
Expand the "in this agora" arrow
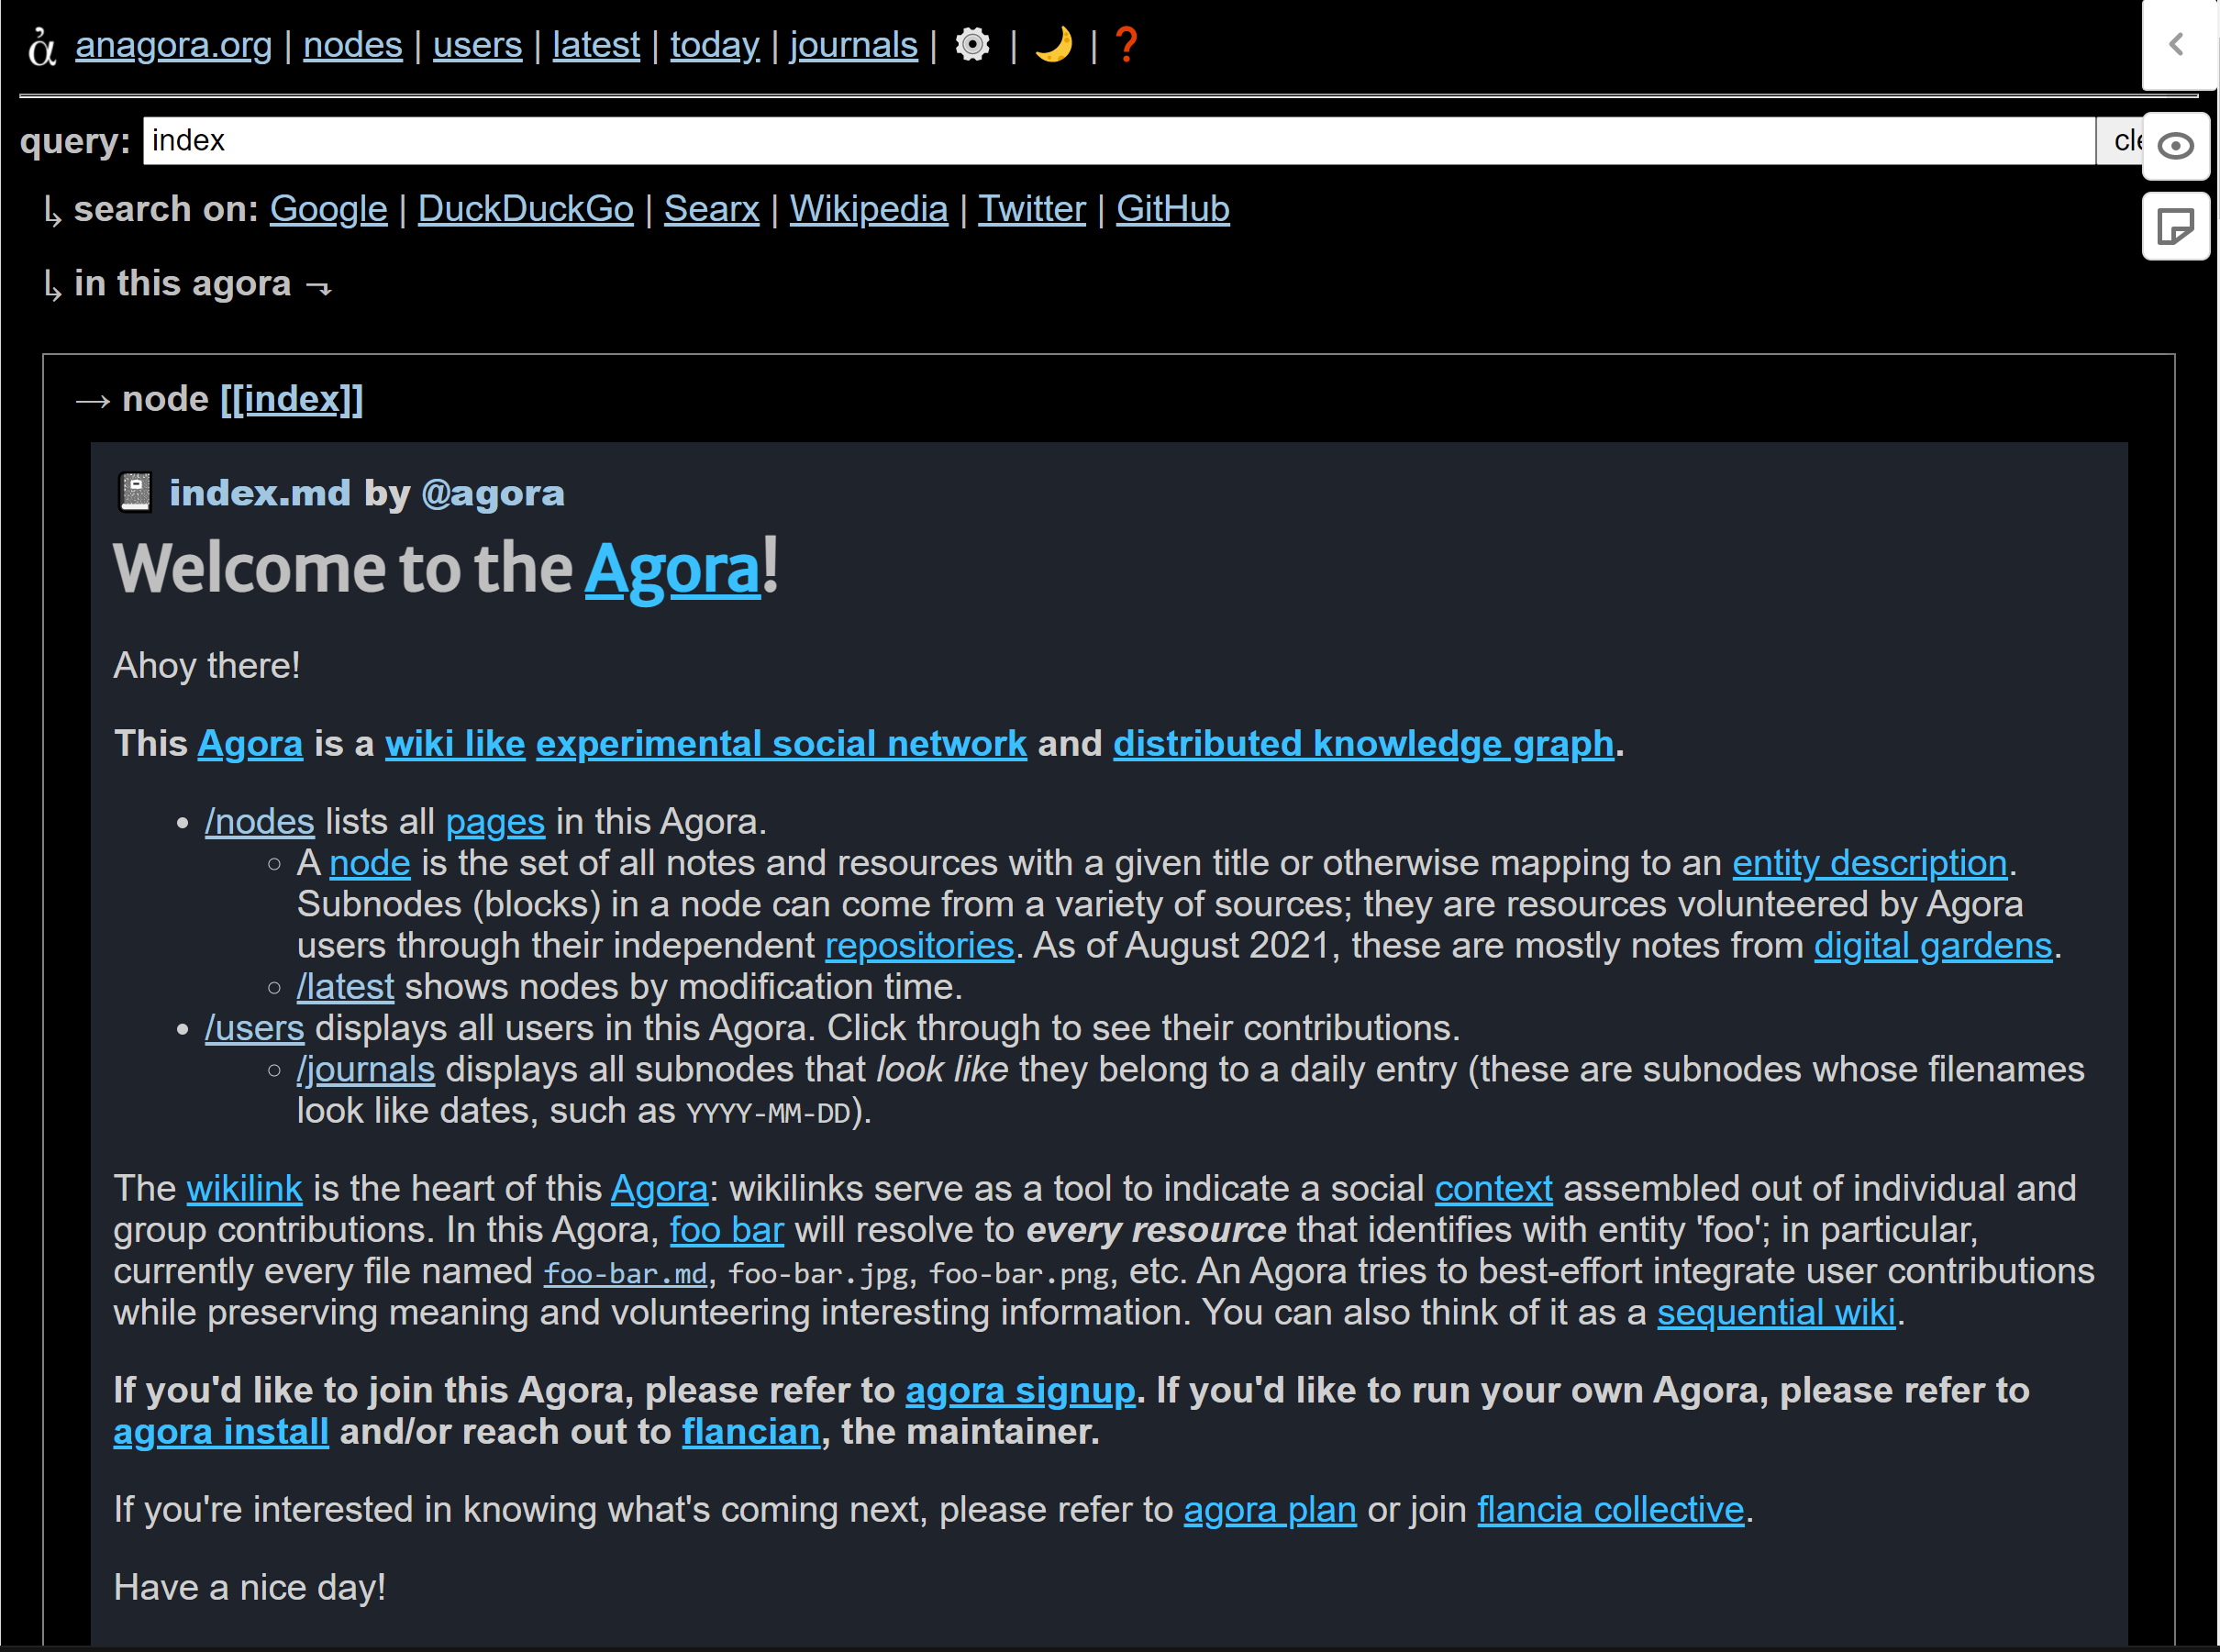pyautogui.click(x=318, y=288)
